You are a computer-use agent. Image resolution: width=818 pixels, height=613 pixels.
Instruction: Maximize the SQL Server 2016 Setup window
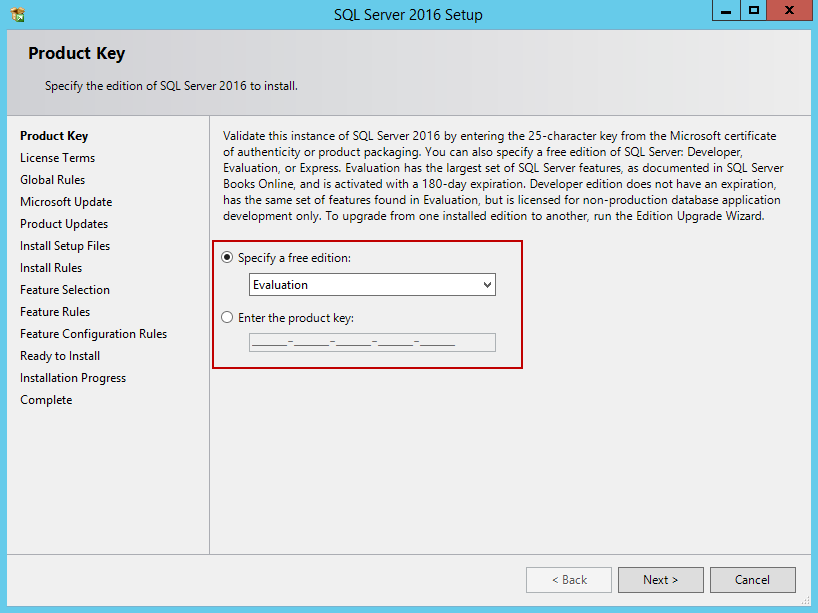[754, 10]
